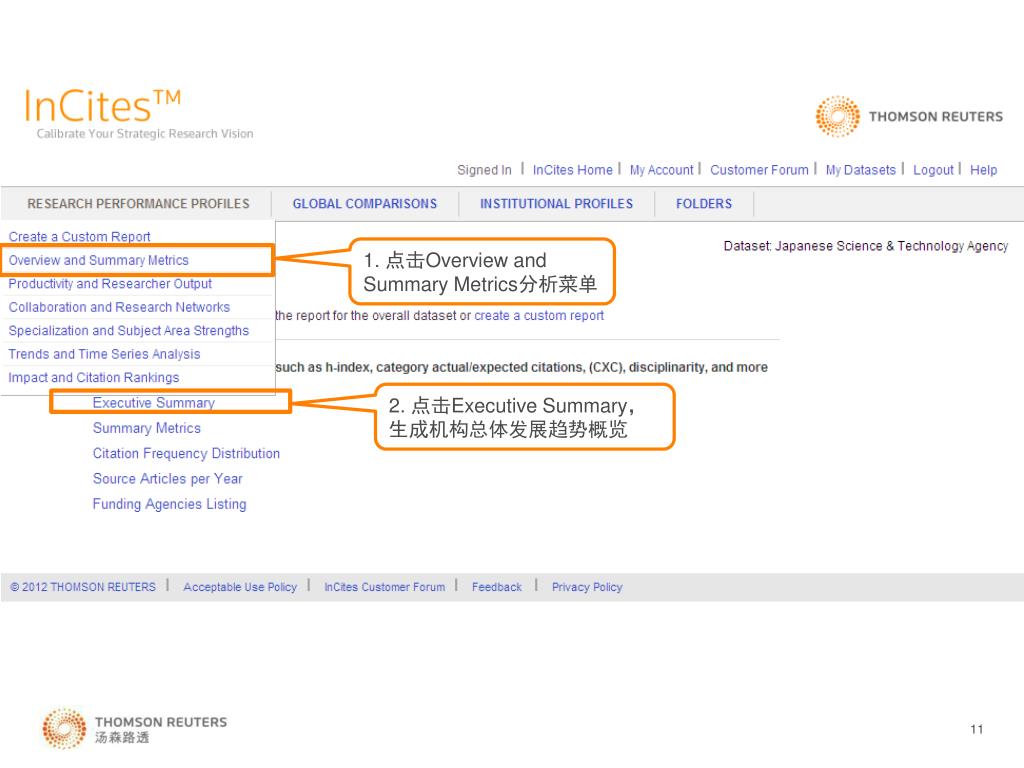Visit the Customer Forum link in header

[x=760, y=170]
